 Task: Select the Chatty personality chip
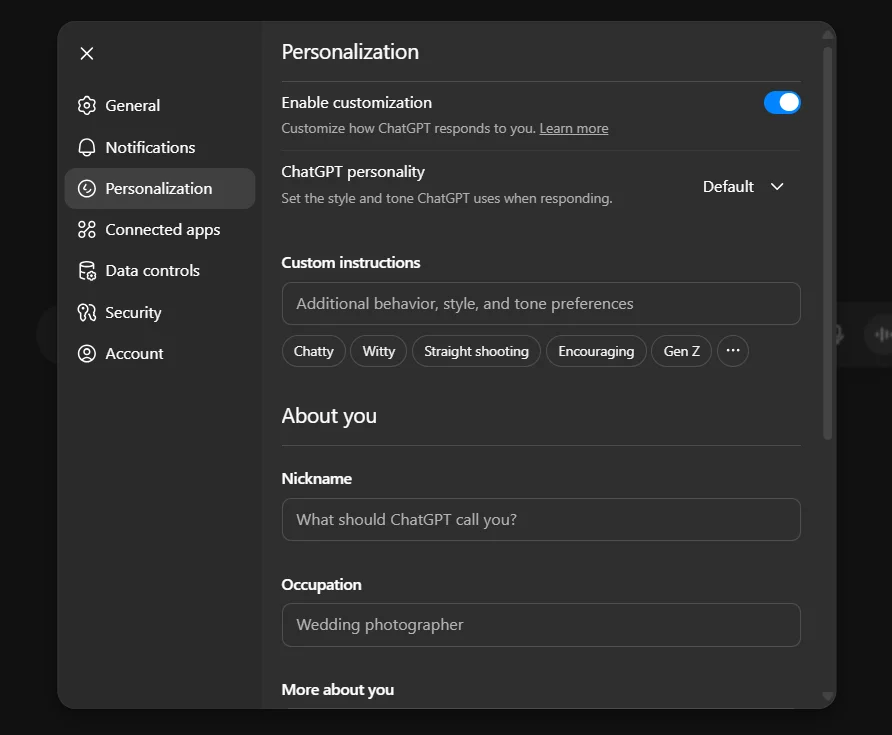tap(313, 351)
